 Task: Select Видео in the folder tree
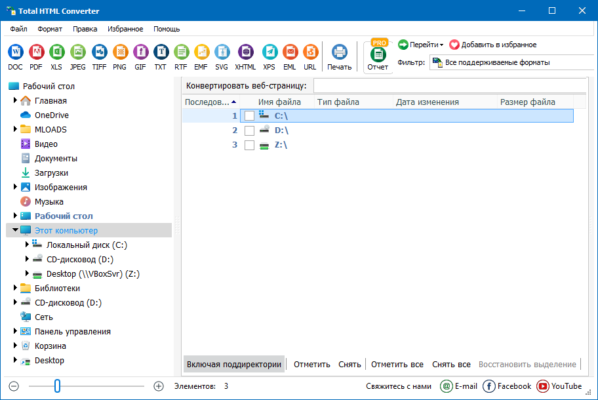click(46, 144)
